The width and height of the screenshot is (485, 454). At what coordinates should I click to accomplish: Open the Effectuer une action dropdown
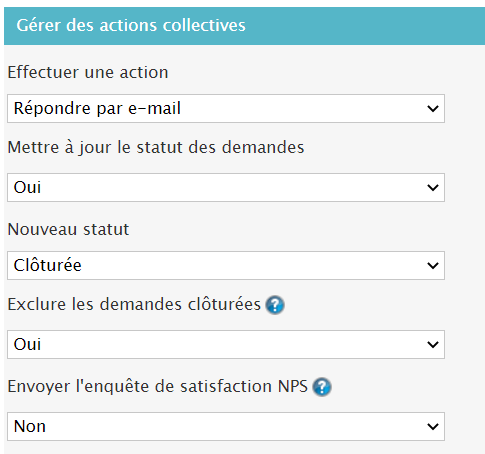pos(226,108)
